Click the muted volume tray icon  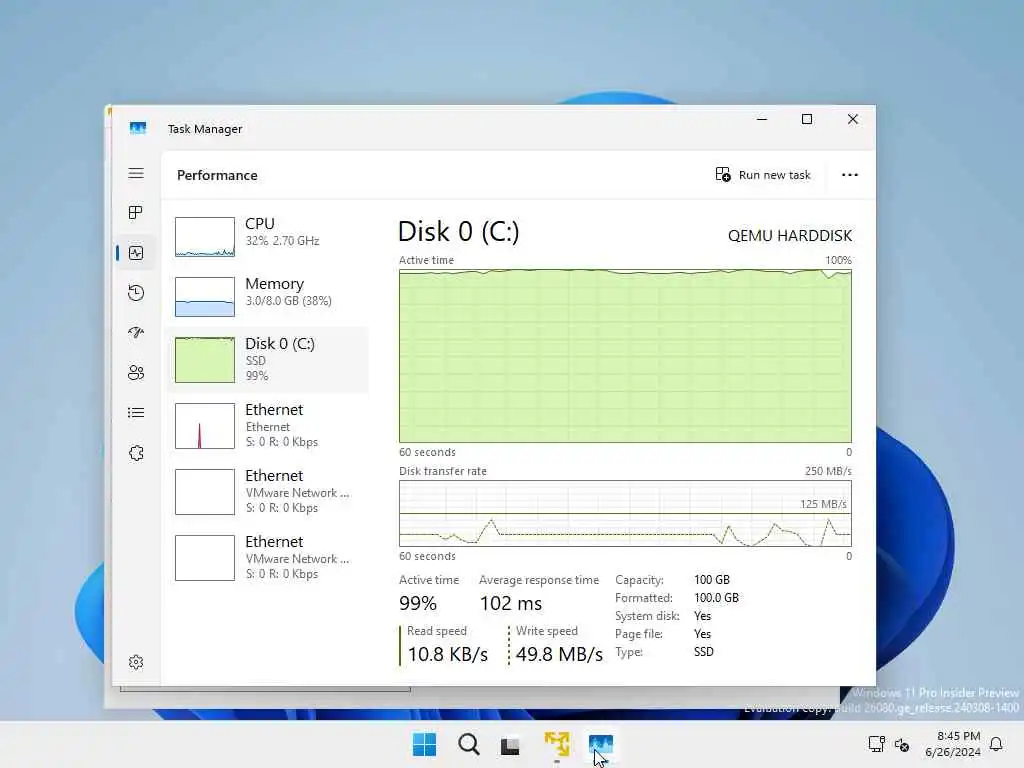902,744
